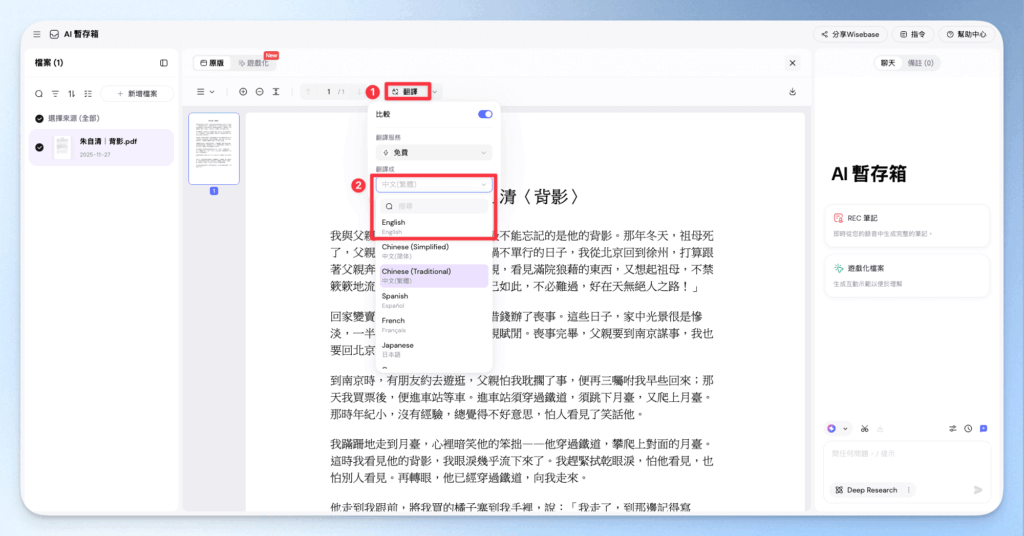Toggle checkbox for 朱自清｜背影.pdf
Image resolution: width=1024 pixels, height=536 pixels.
click(x=39, y=148)
